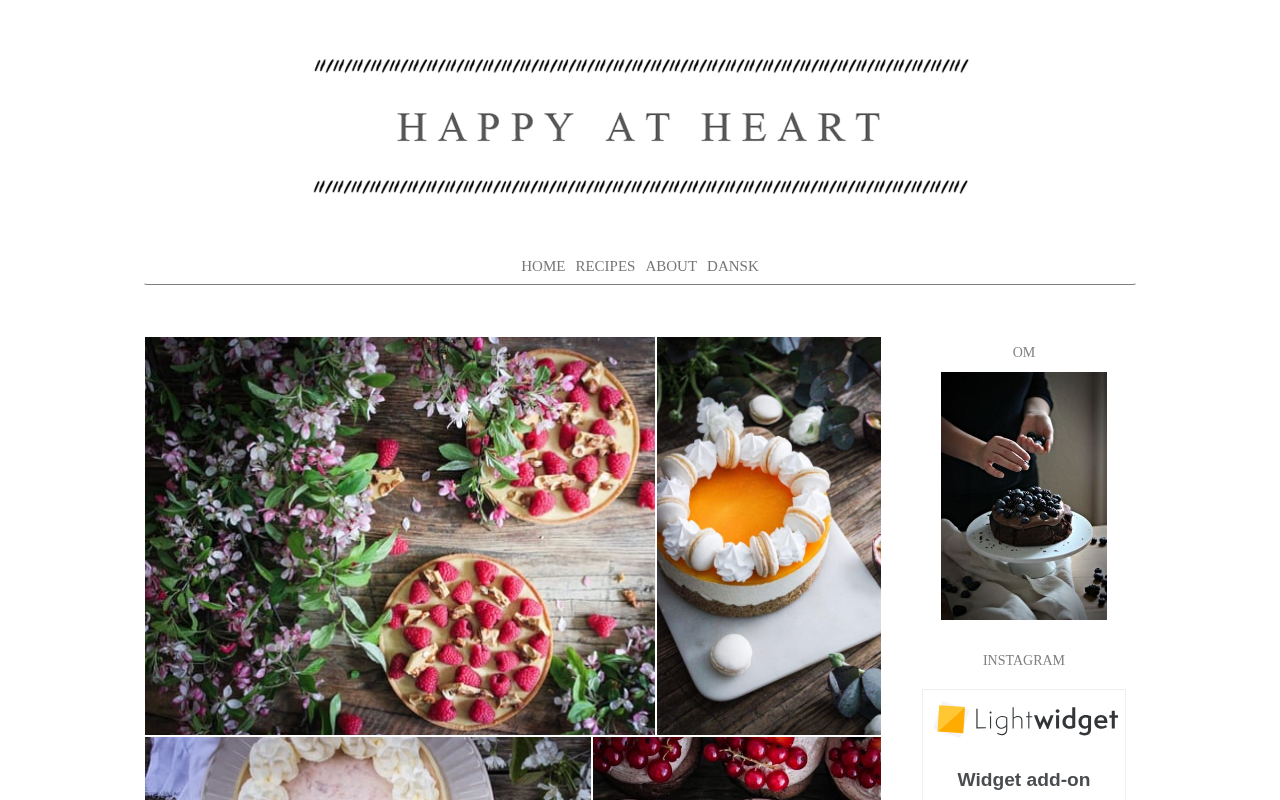Switch language via DANSK link
This screenshot has width=1280, height=800.
[733, 266]
